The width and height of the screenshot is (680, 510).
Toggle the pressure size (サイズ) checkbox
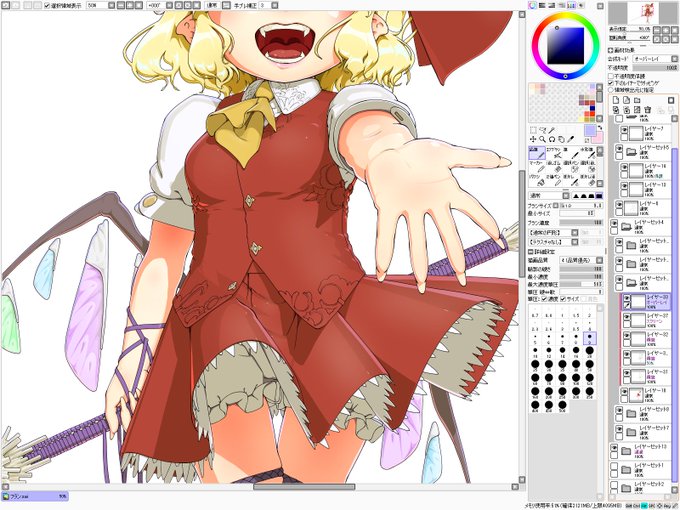point(563,299)
